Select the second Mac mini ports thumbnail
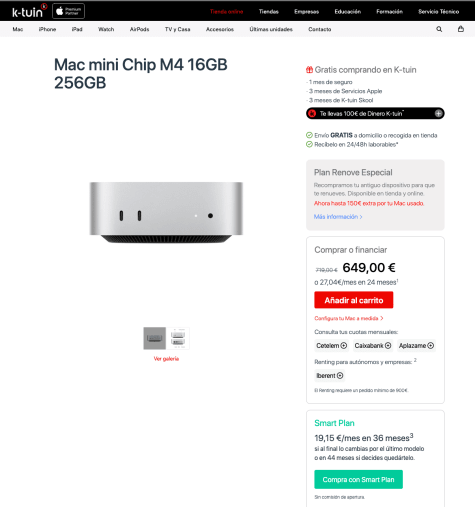Screen dimensions: 475x507 click(x=178, y=338)
